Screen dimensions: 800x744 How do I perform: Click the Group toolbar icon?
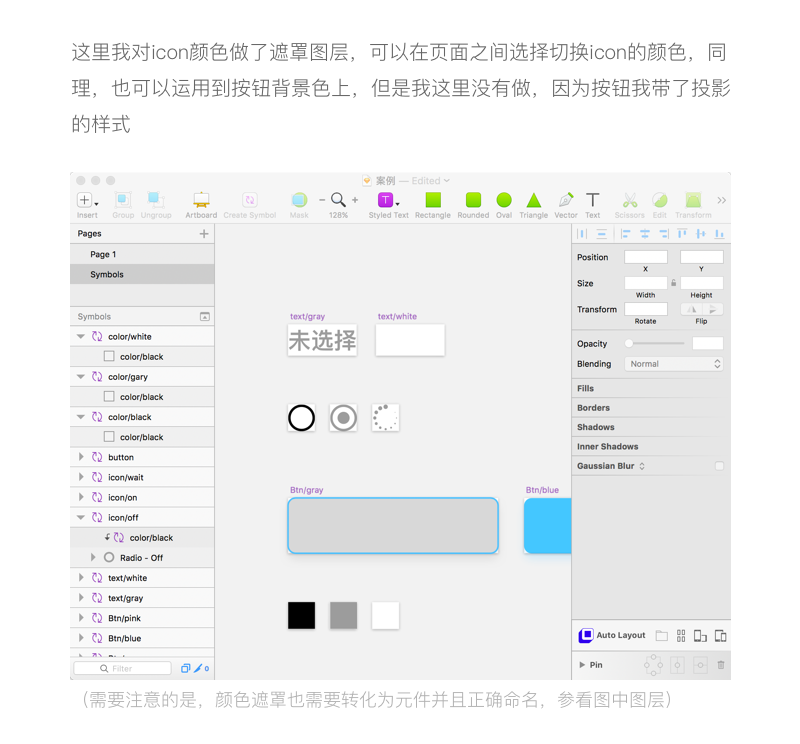pyautogui.click(x=123, y=200)
